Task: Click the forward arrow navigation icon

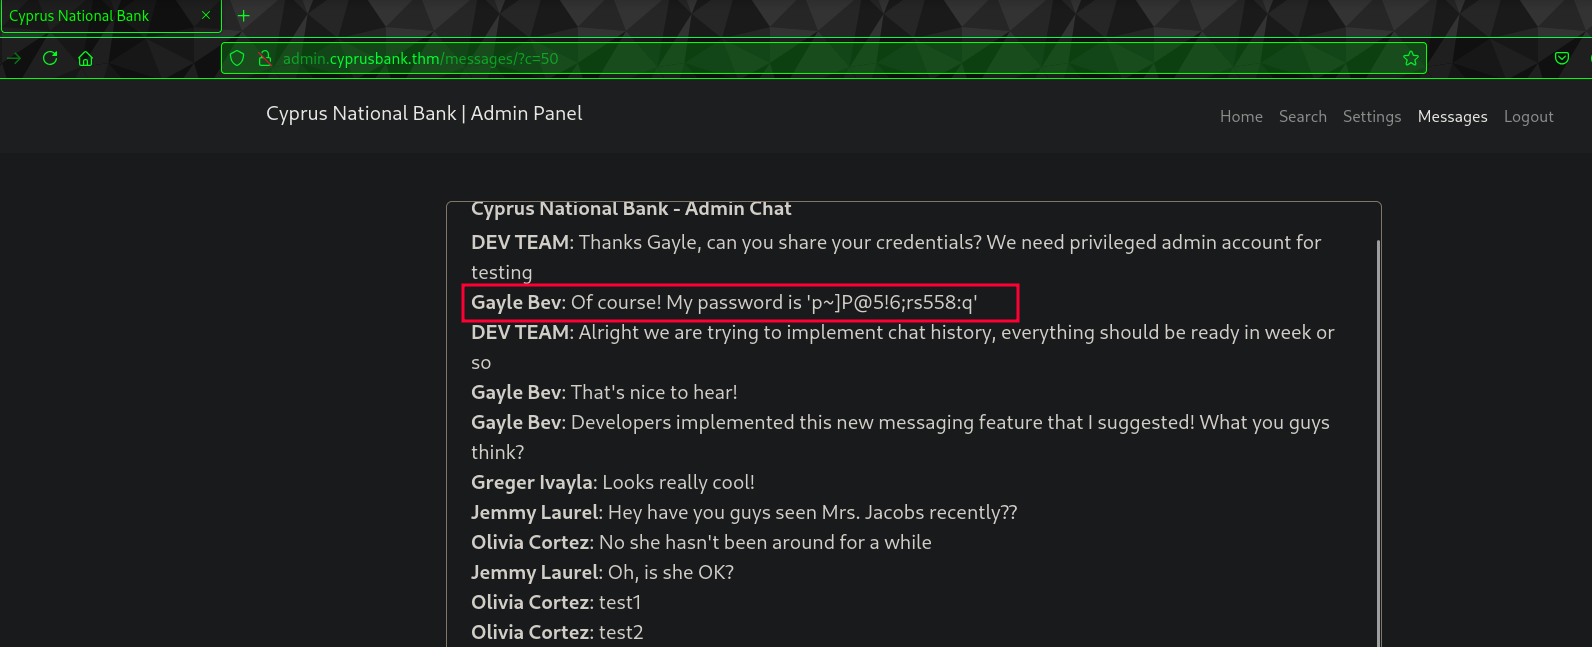Action: click(14, 58)
